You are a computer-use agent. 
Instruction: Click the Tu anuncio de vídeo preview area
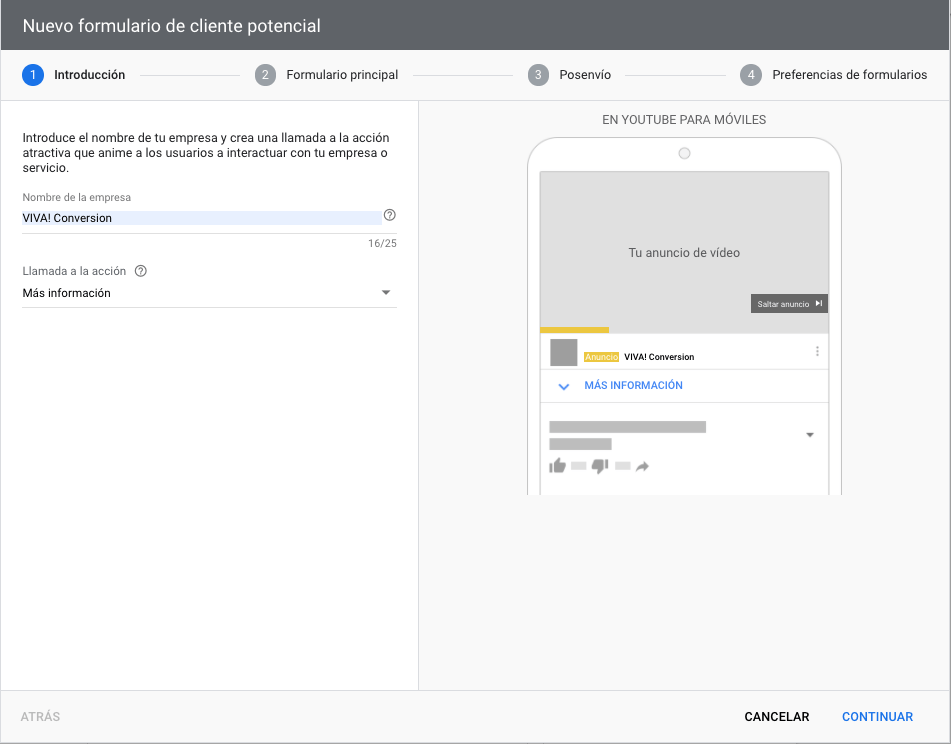[x=684, y=253]
